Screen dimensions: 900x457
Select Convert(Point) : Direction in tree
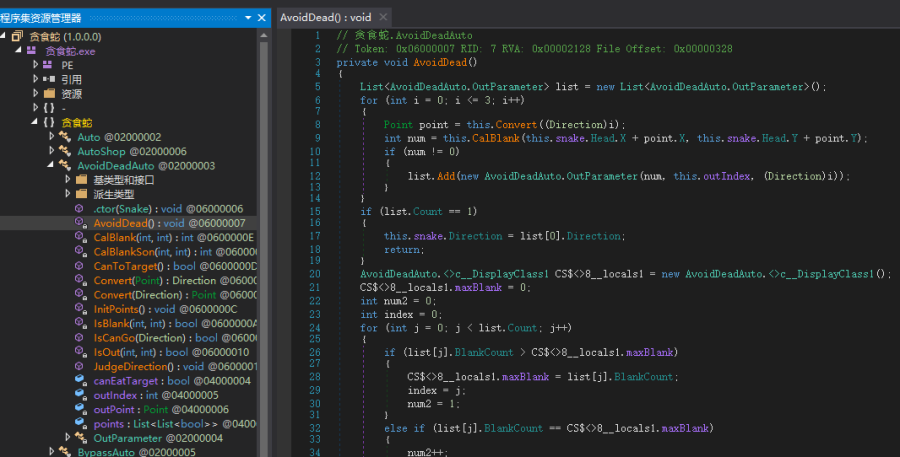point(175,280)
